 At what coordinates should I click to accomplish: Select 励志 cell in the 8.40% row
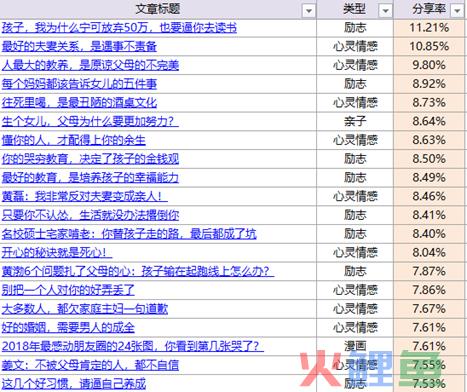pyautogui.click(x=355, y=234)
